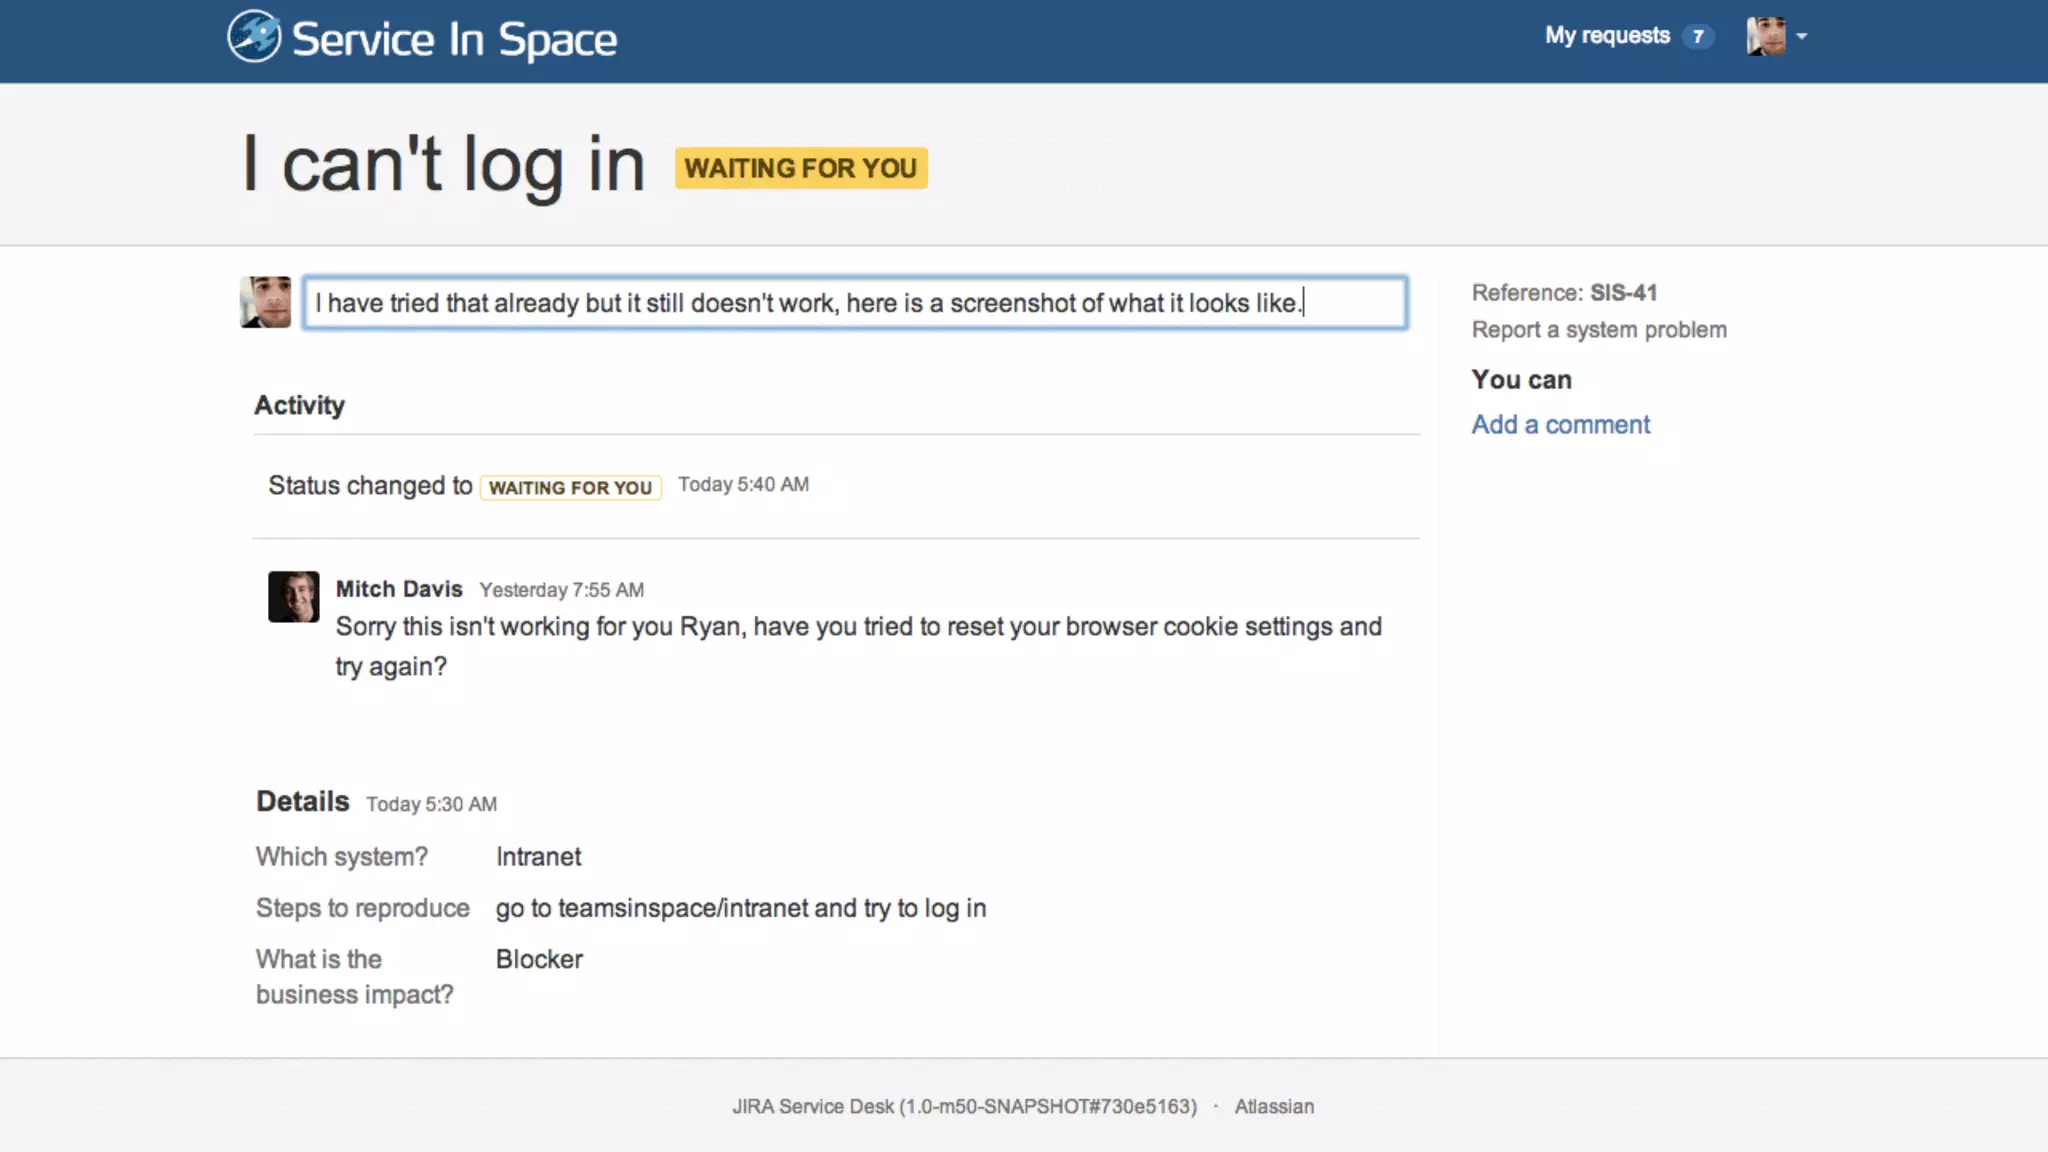
Task: Click the SIS-41 reference number
Action: (1623, 293)
